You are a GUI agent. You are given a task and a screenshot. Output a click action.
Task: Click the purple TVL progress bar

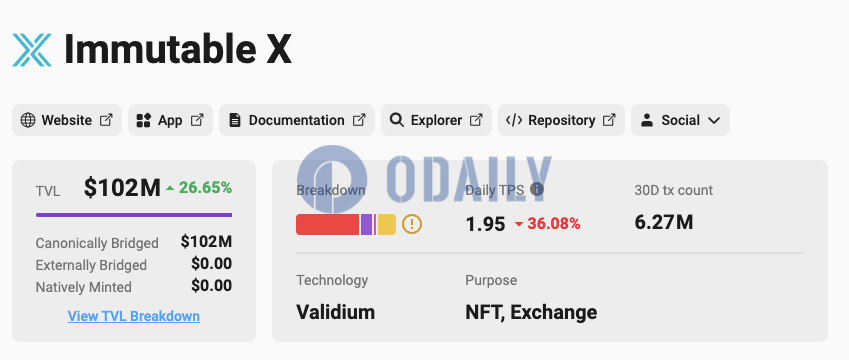coord(134,215)
